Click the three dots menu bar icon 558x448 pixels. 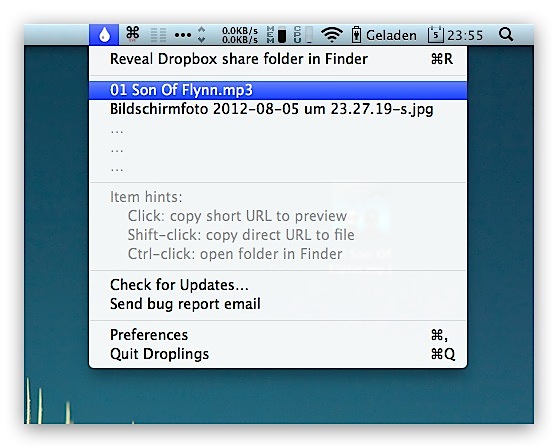(x=183, y=35)
